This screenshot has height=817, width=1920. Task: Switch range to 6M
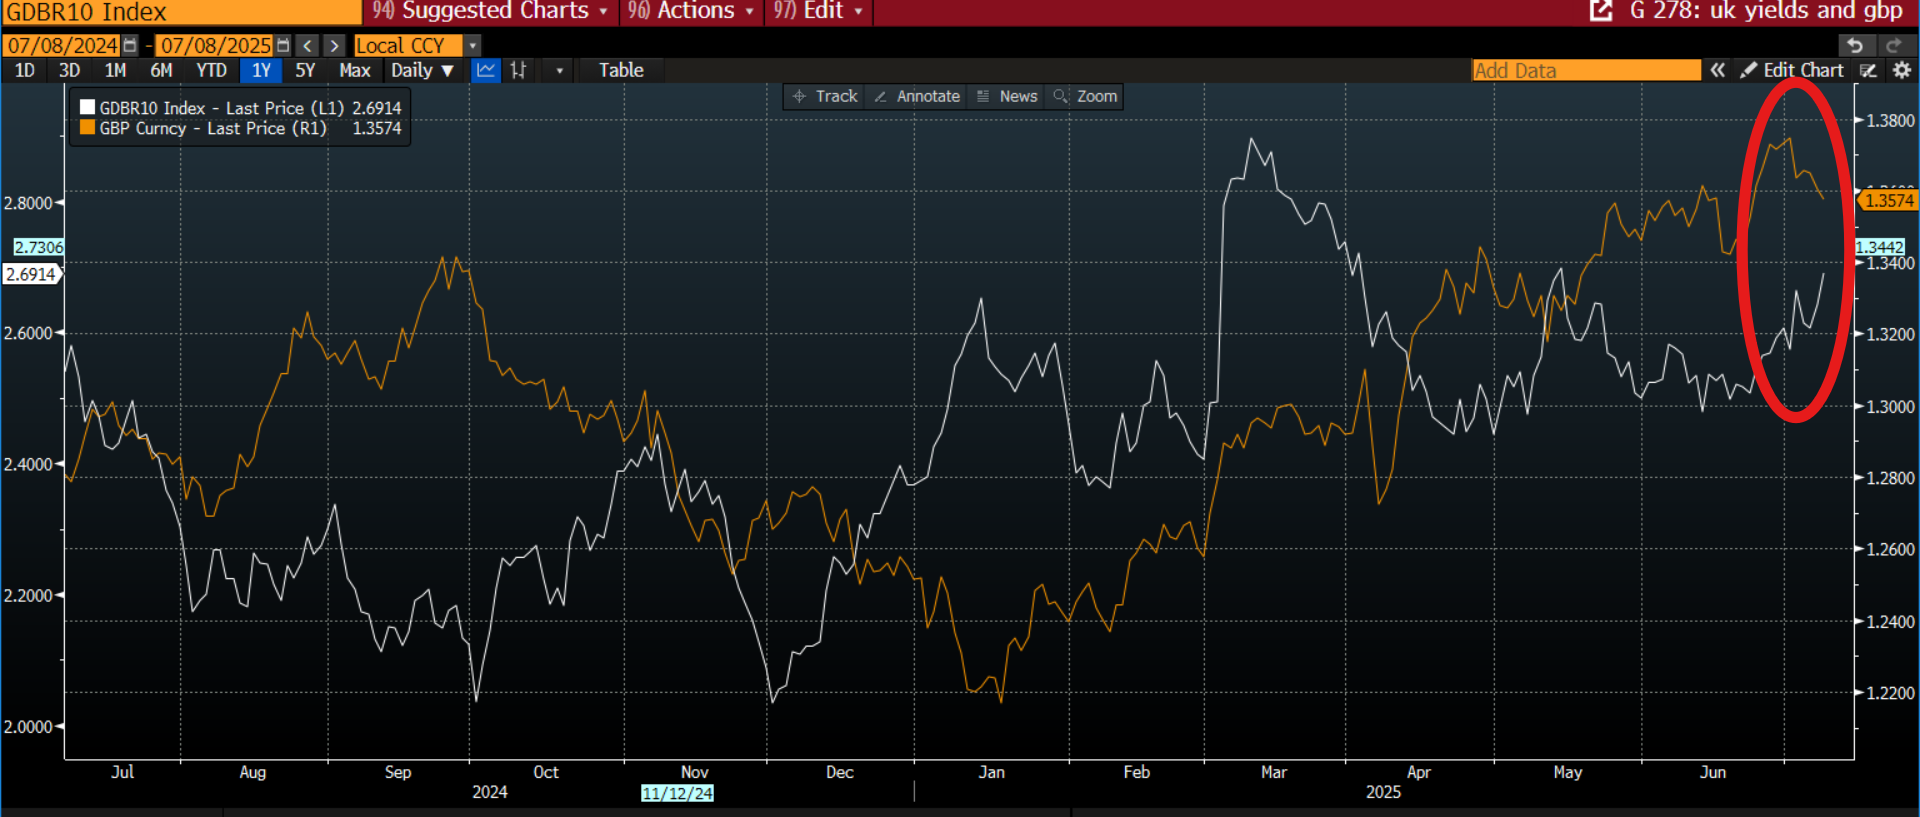point(161,70)
